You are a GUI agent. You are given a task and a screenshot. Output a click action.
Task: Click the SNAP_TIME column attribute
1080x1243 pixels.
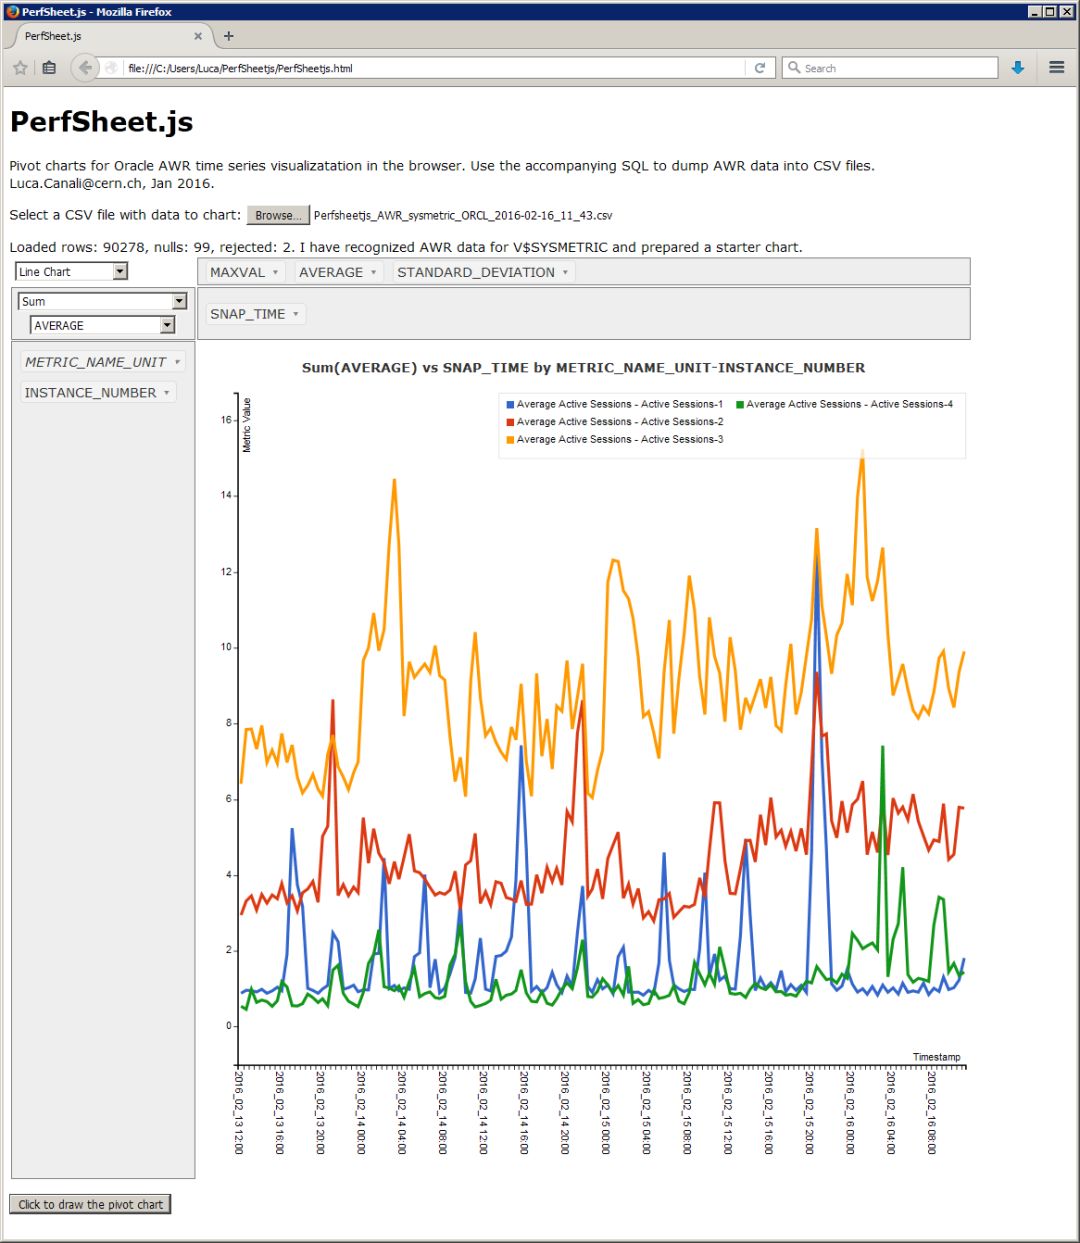coord(248,314)
